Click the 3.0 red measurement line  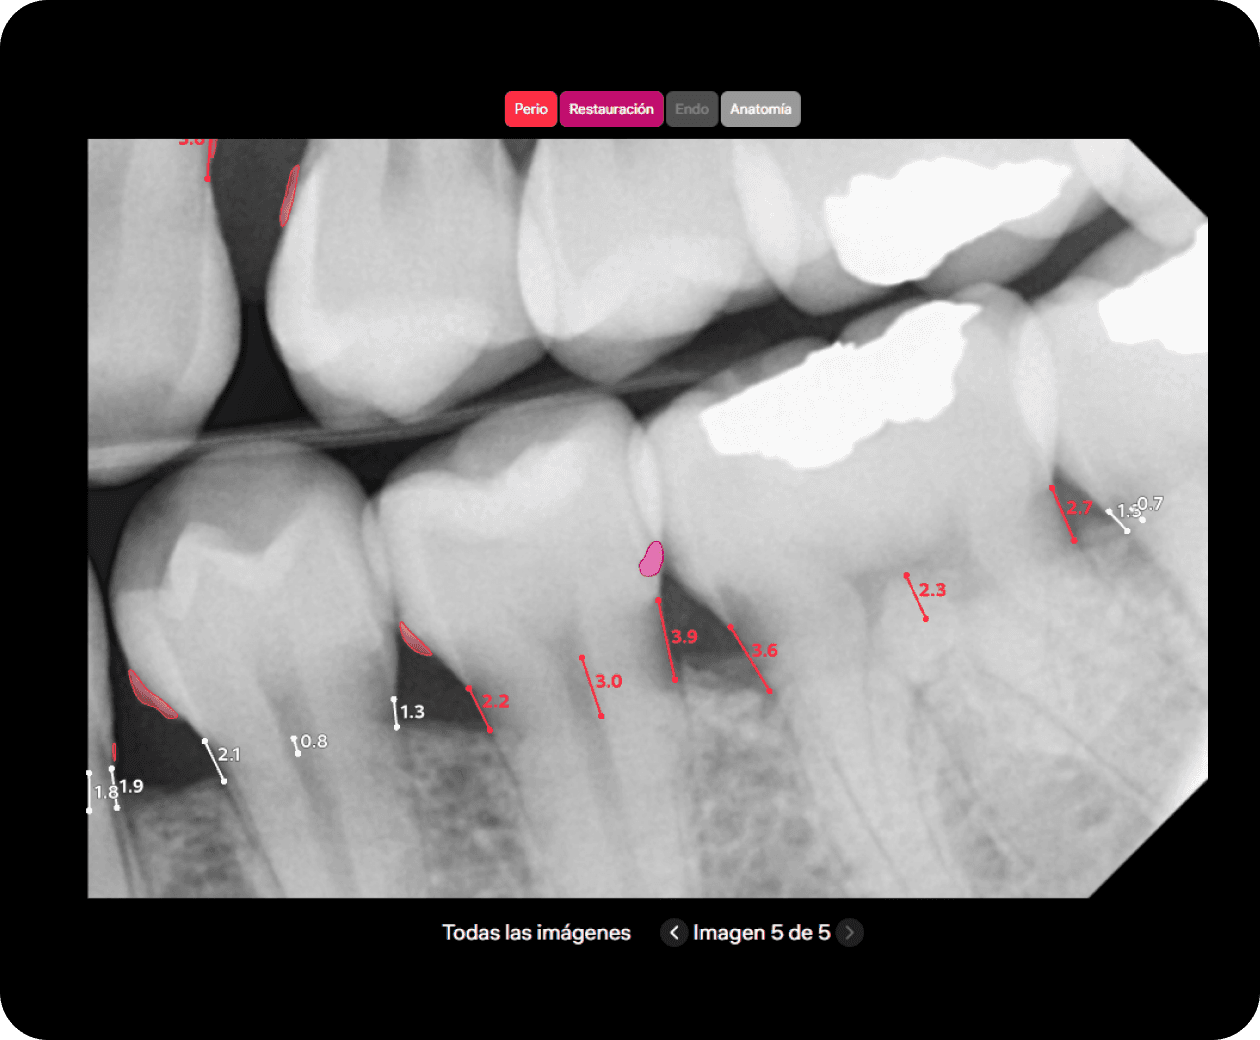coord(592,687)
